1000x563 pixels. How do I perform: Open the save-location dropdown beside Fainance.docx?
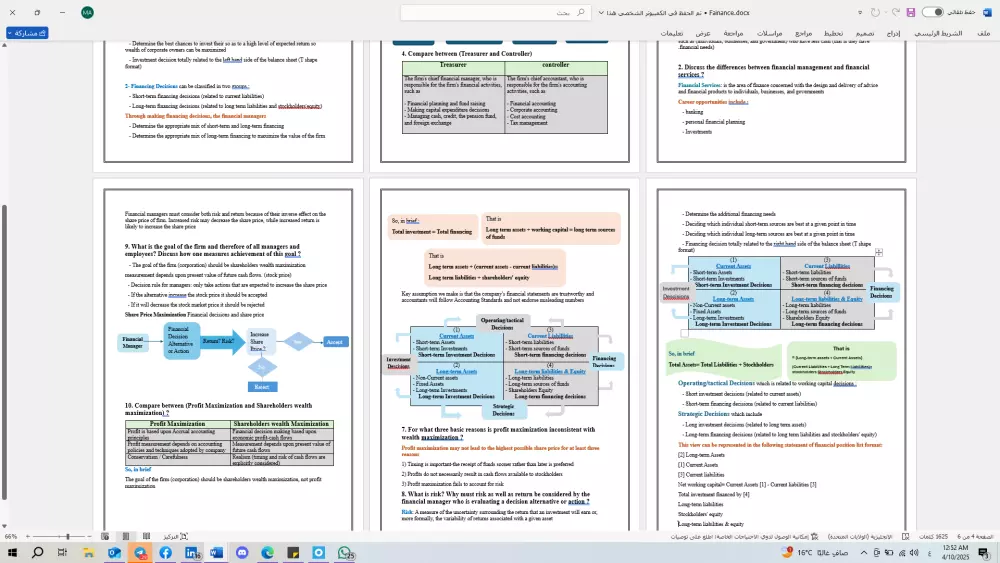pos(601,12)
